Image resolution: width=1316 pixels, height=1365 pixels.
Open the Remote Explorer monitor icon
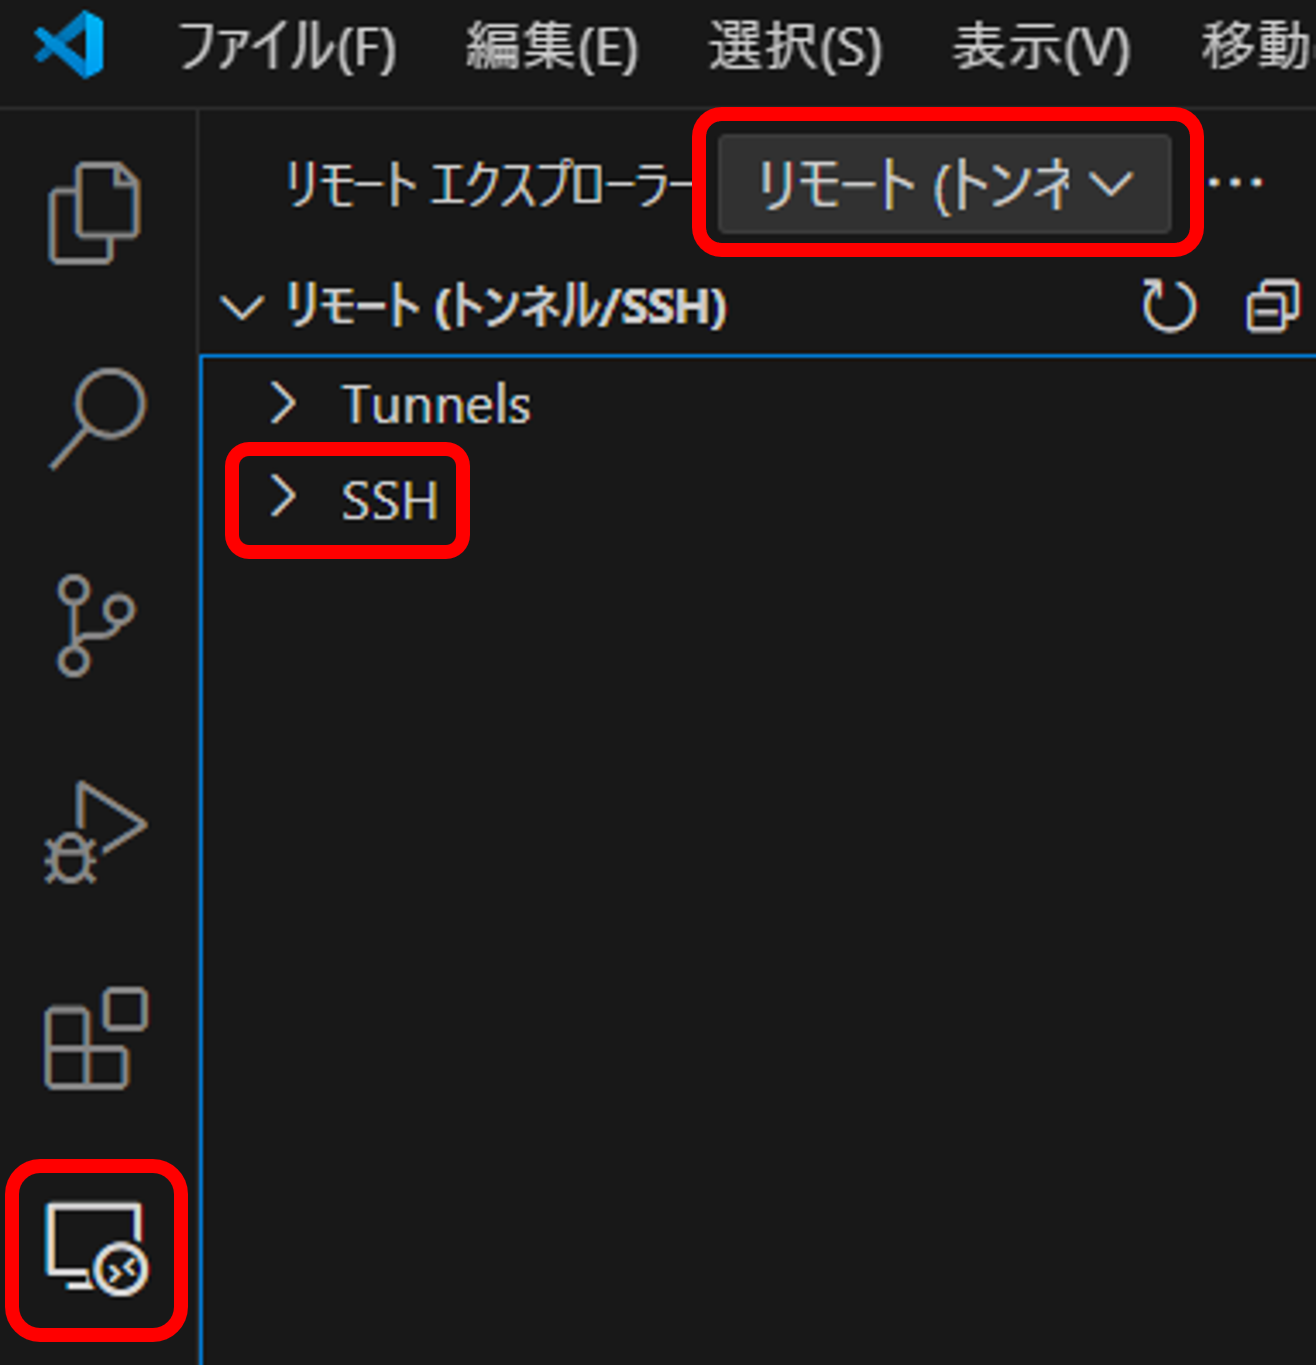pyautogui.click(x=97, y=1248)
